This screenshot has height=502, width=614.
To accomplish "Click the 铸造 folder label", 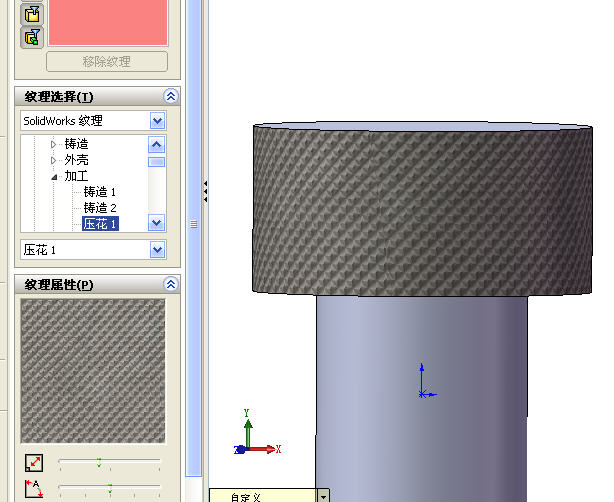I will [76, 144].
